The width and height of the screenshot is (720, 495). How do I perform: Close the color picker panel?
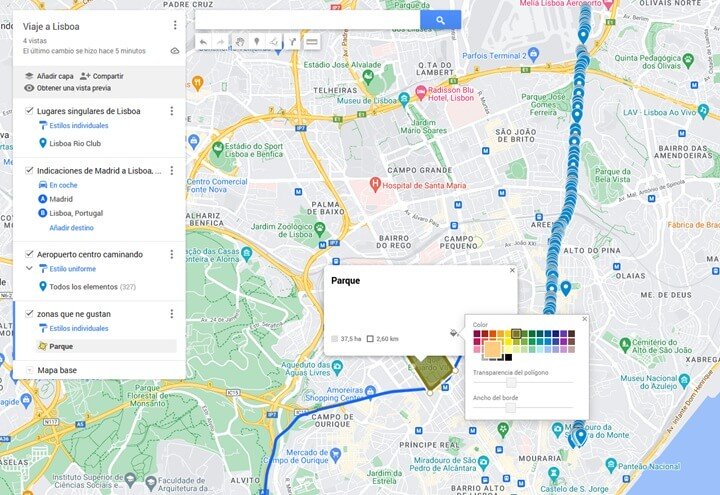(x=584, y=319)
